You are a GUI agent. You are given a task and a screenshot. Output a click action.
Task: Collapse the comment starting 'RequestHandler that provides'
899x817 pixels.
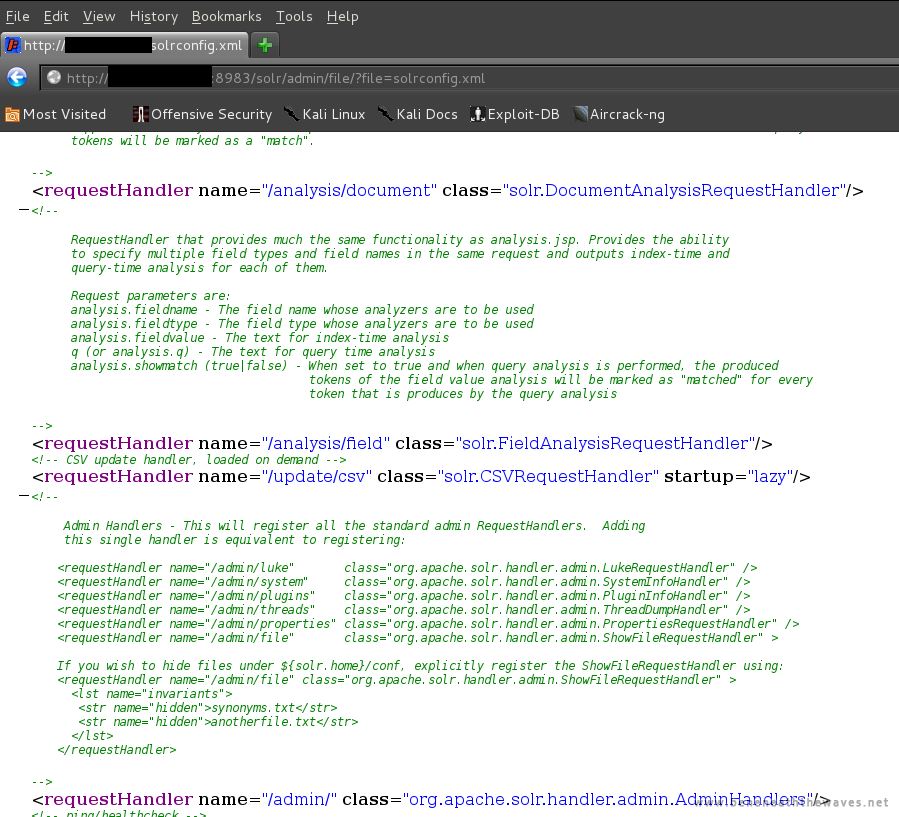(24, 210)
